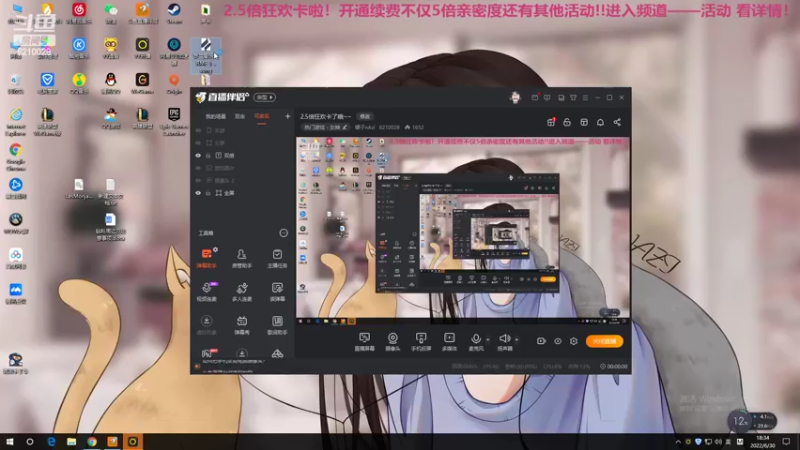Image resolution: width=800 pixels, height=450 pixels.
Task: Add a 多媒体 multimedia source
Action: pos(449,342)
